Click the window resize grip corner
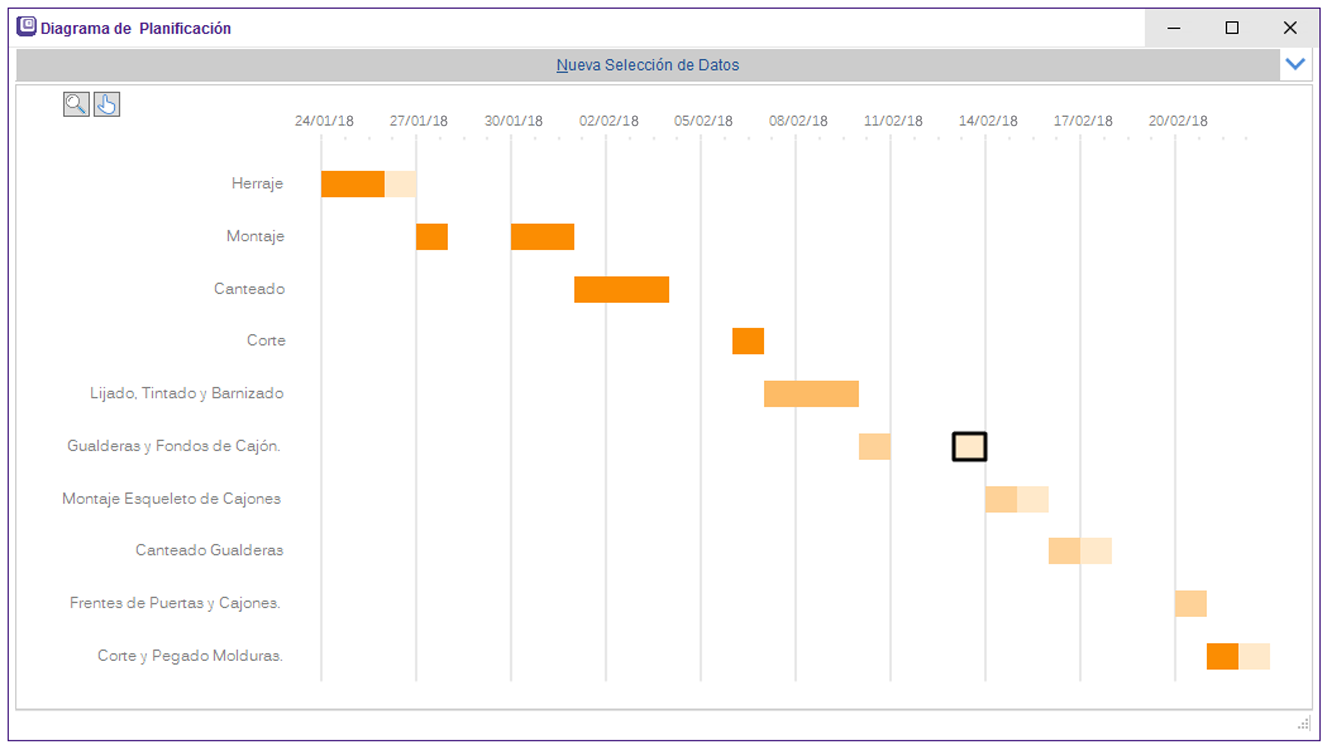The width and height of the screenshot is (1327, 745). [x=1303, y=723]
